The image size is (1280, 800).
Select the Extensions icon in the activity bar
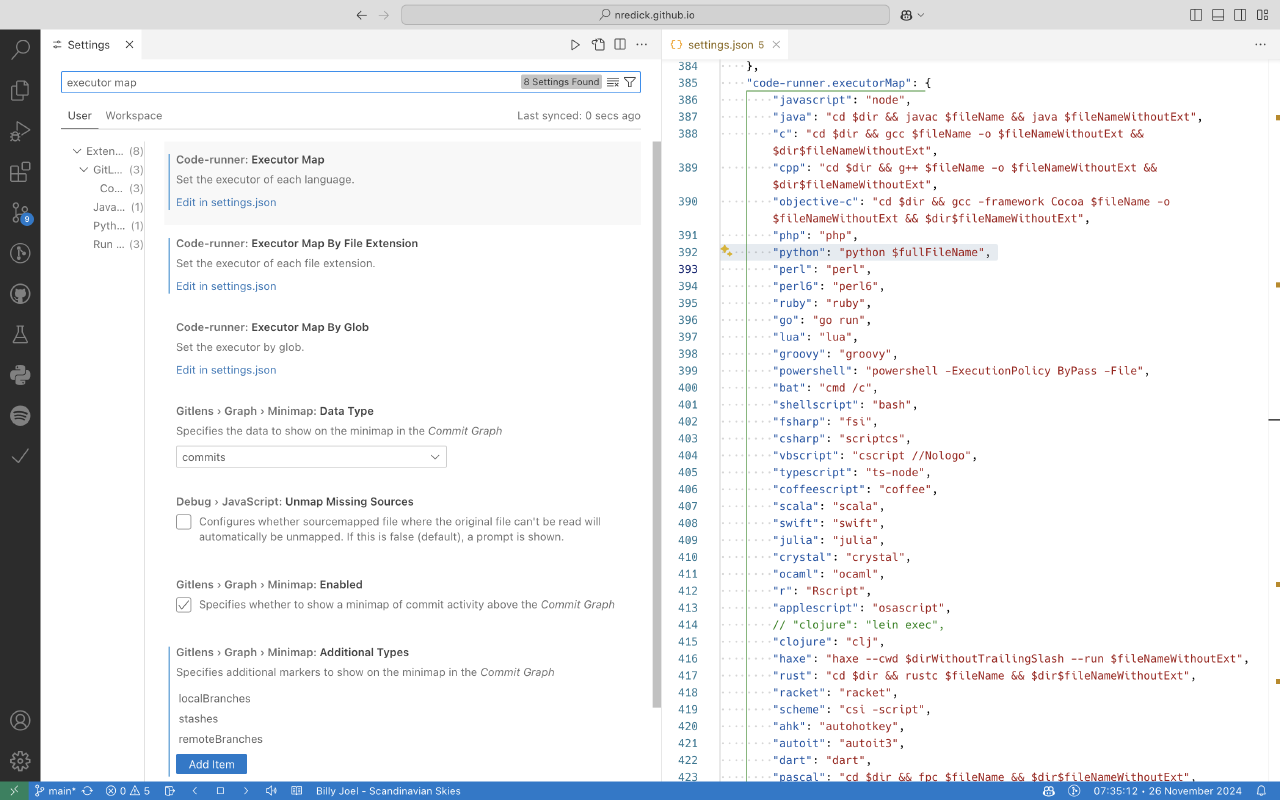[x=21, y=171]
